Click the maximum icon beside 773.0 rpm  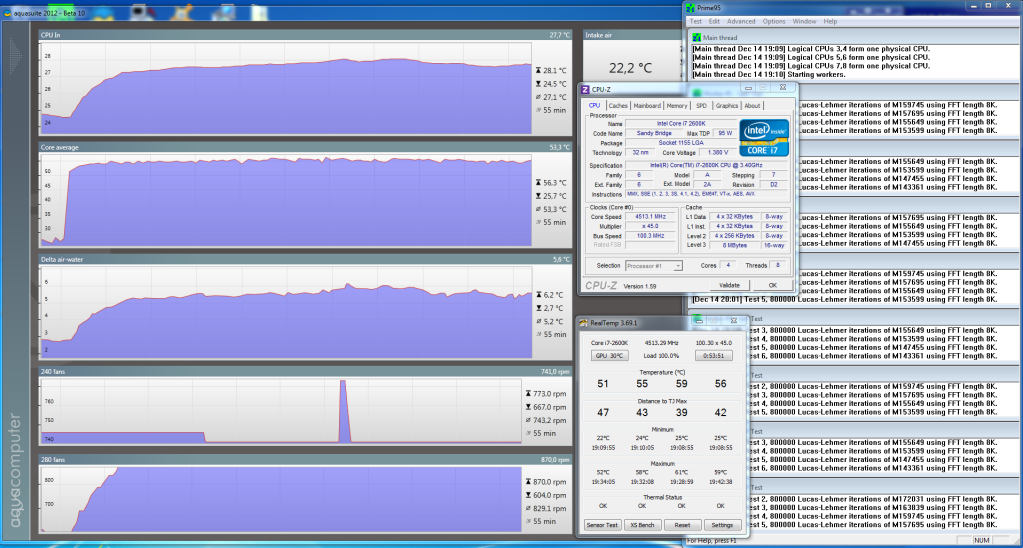(528, 394)
